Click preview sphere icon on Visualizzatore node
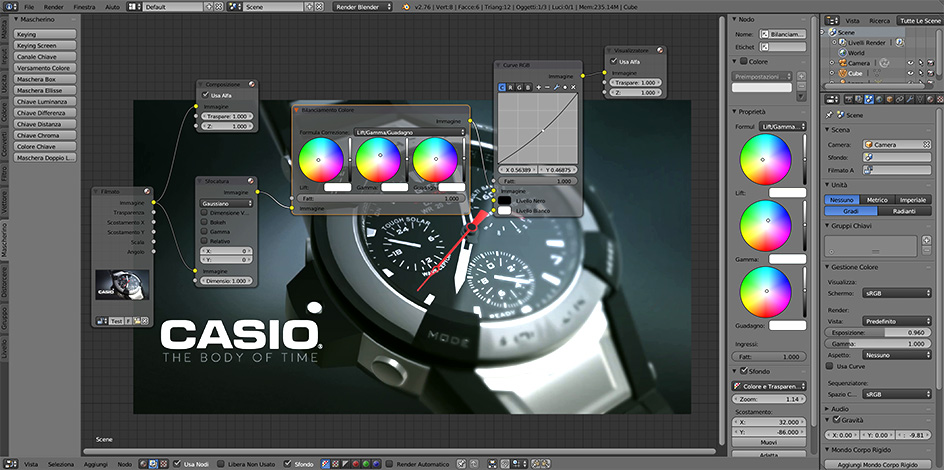This screenshot has width=944, height=470. click(660, 51)
